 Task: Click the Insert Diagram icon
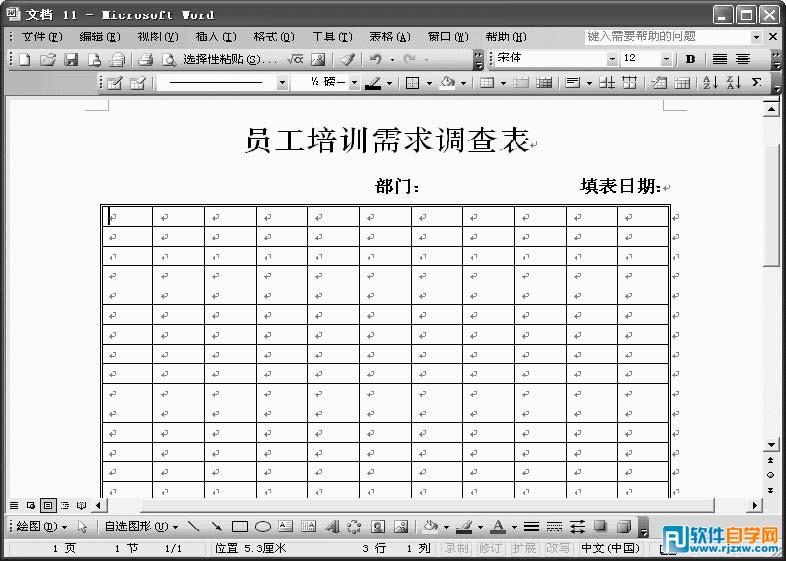354,526
